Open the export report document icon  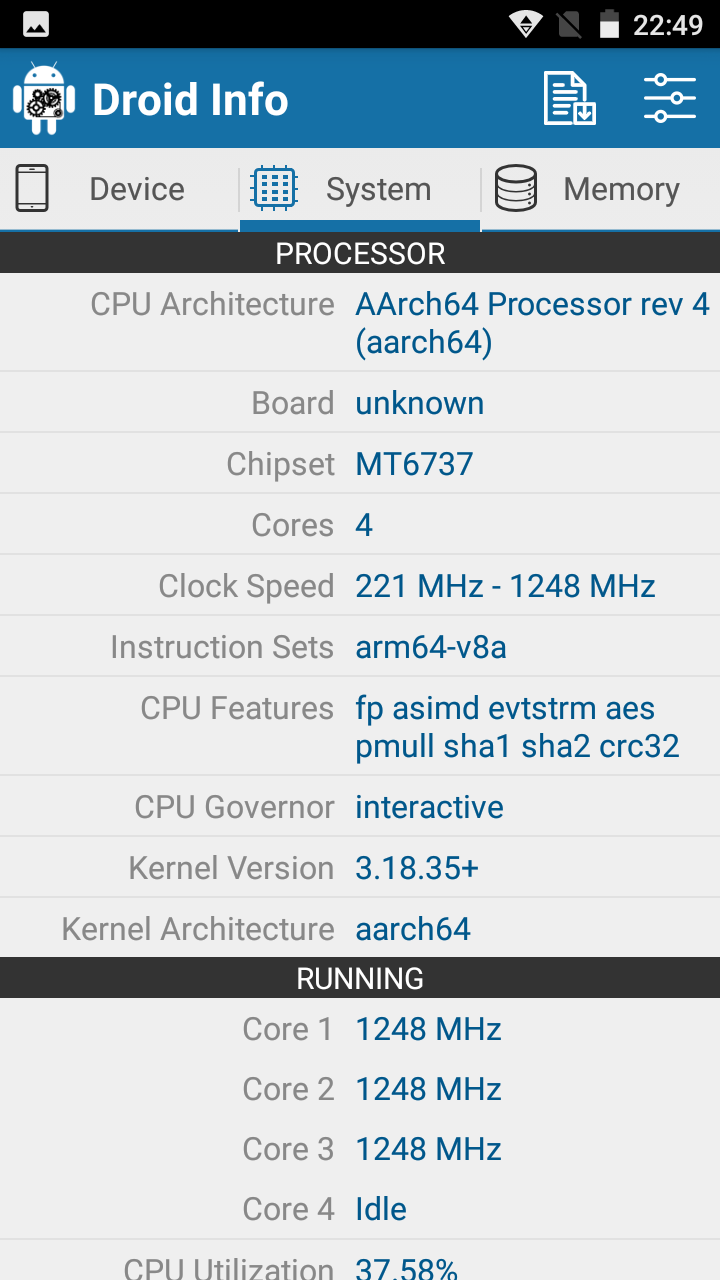point(569,99)
